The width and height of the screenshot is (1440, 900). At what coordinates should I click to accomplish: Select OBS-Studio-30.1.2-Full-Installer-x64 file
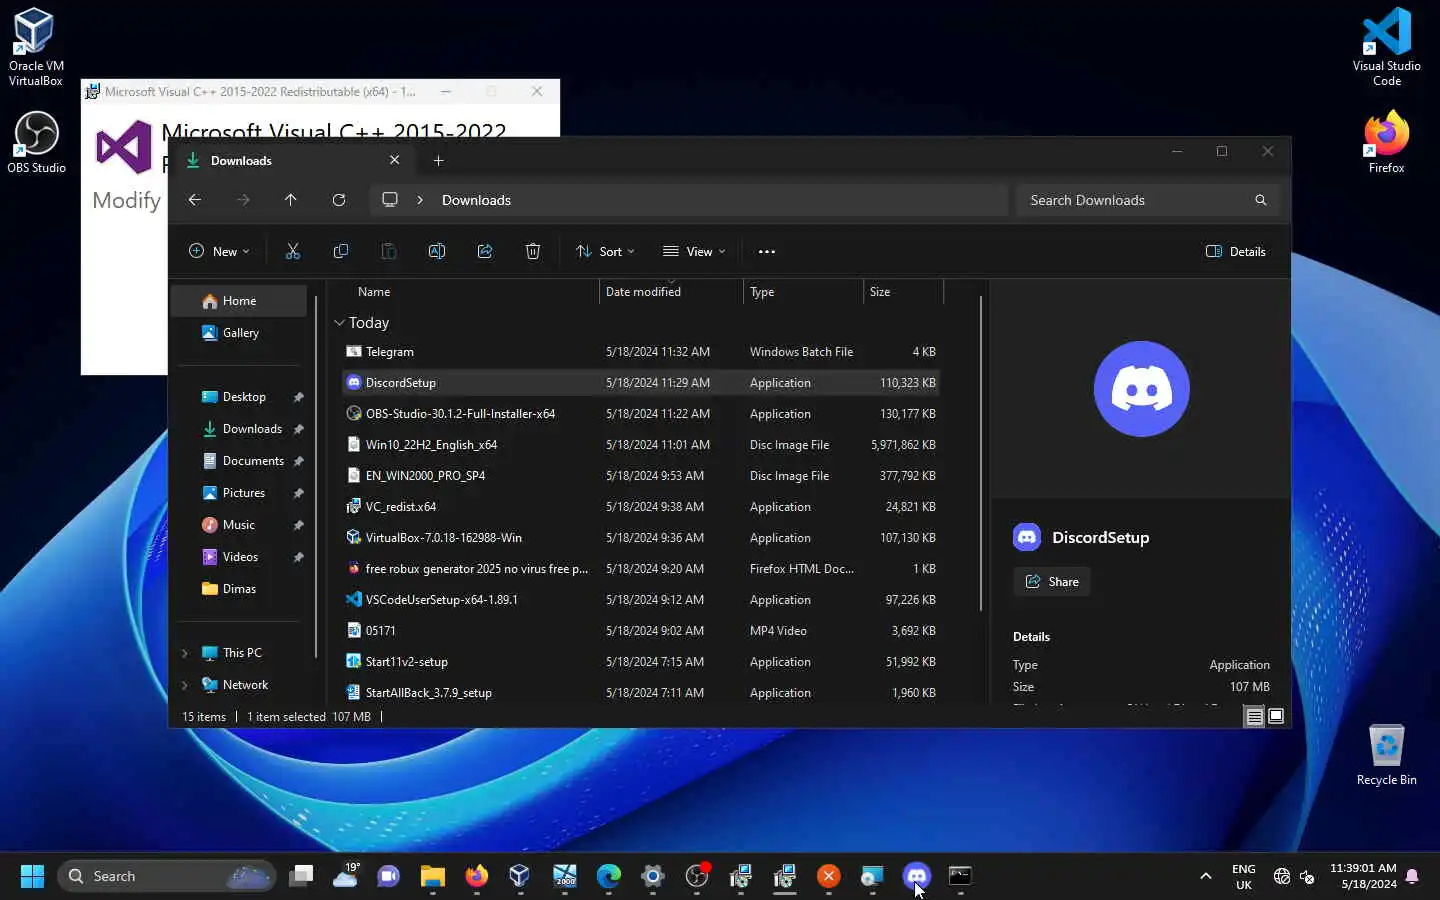coord(640,414)
